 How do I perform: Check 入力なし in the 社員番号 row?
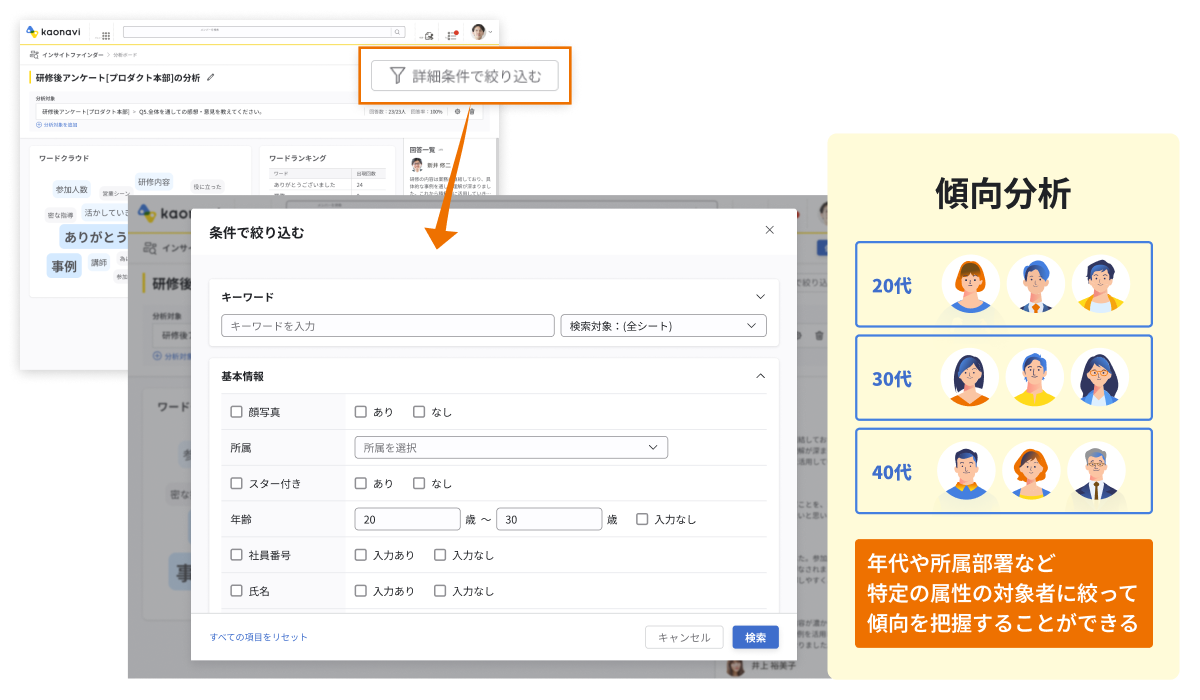click(440, 555)
